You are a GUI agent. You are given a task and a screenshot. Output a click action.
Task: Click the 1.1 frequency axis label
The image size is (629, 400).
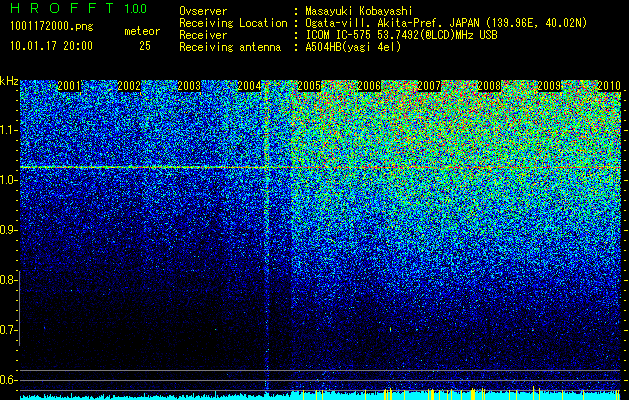7,130
